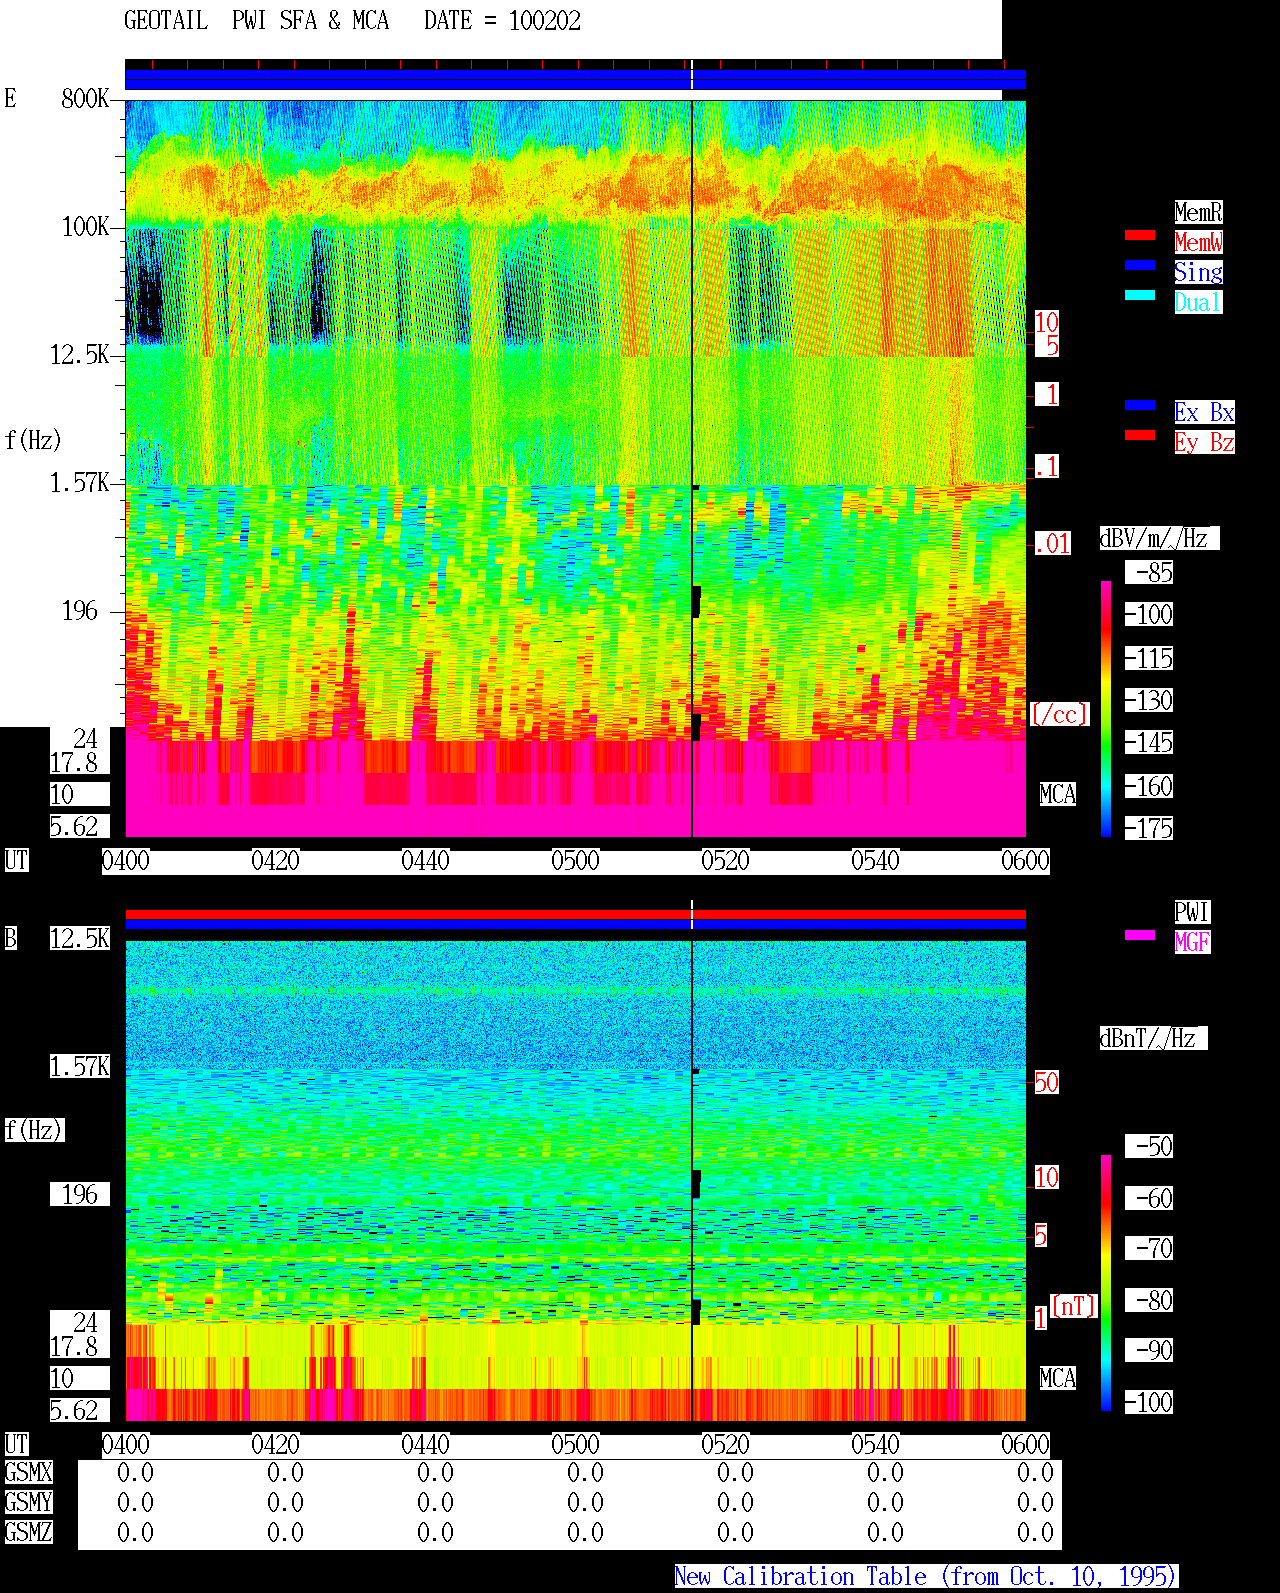Click the "-160" color scale value
The width and height of the screenshot is (1280, 1593).
1149,786
